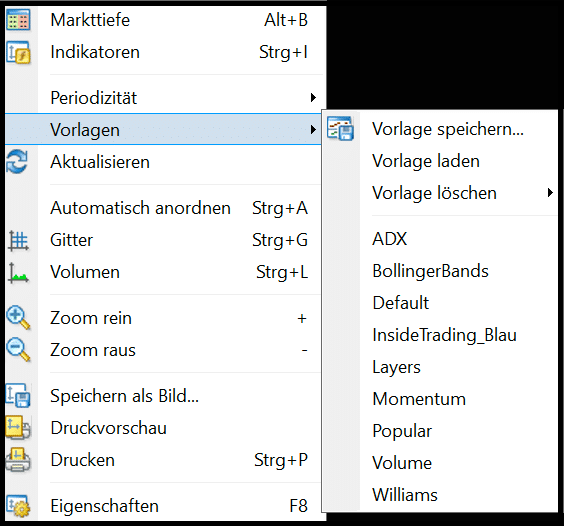Choose Vorlage laden entry
This screenshot has width=564, height=526.
click(x=440, y=161)
